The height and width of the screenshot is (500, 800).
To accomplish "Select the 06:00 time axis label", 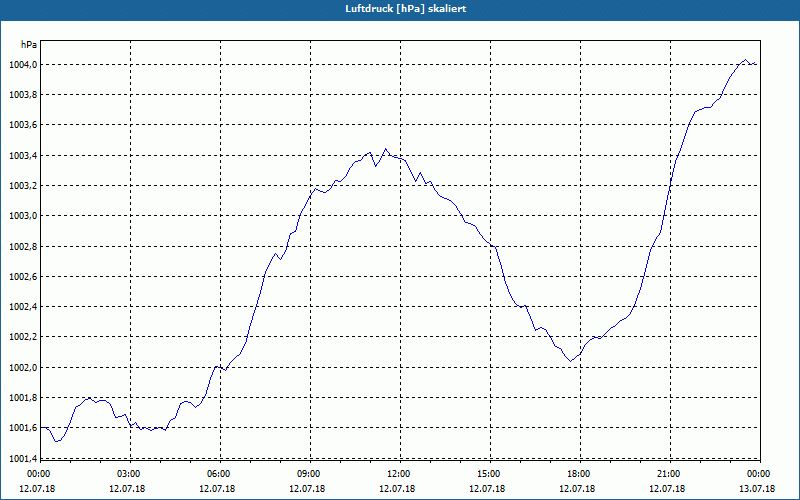I will pyautogui.click(x=220, y=474).
